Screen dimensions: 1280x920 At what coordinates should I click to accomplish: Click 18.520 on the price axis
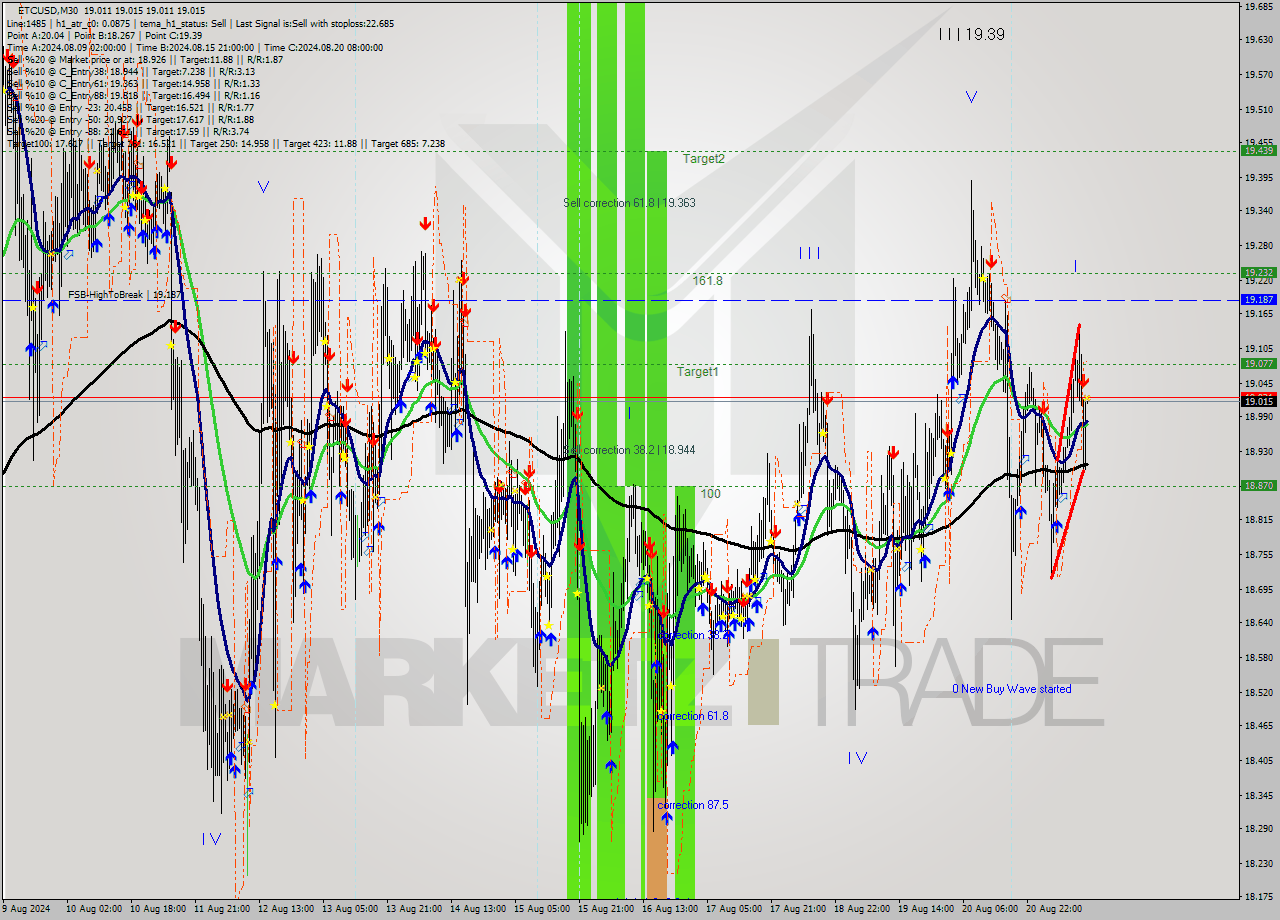click(x=1257, y=692)
